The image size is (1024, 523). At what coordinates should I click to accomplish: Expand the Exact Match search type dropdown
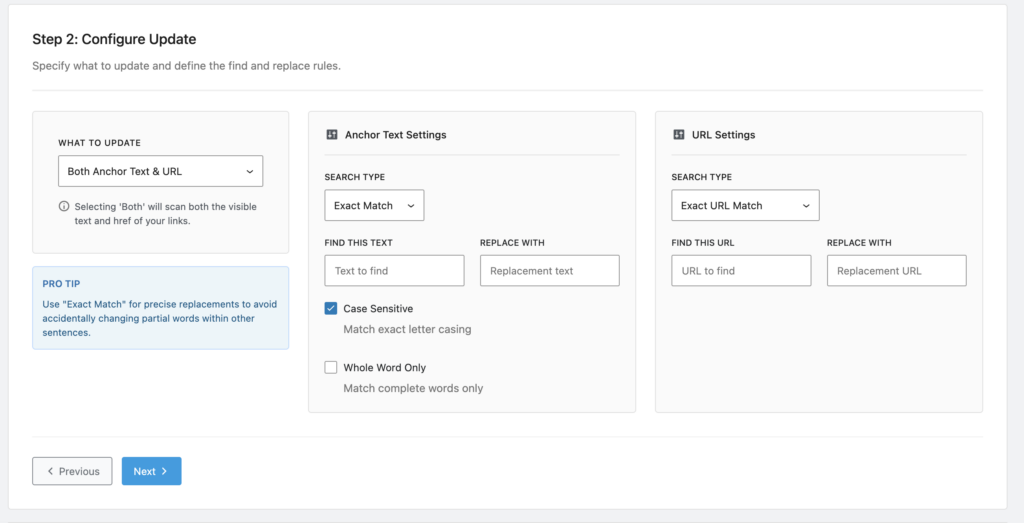[374, 205]
